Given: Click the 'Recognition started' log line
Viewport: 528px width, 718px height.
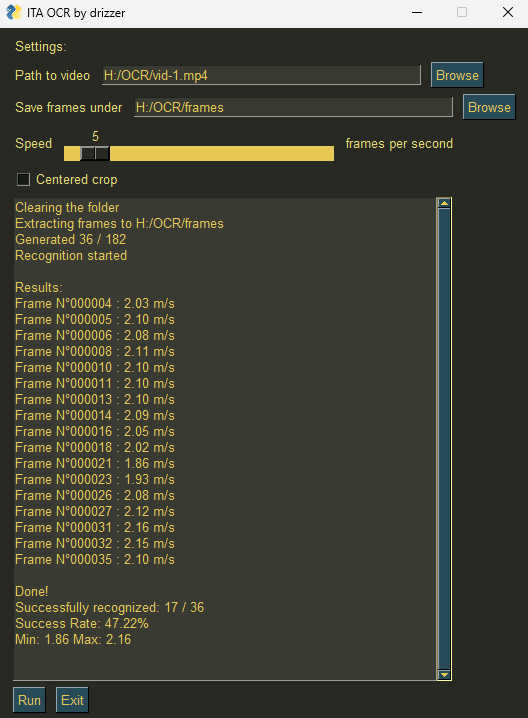Looking at the screenshot, I should [x=71, y=256].
